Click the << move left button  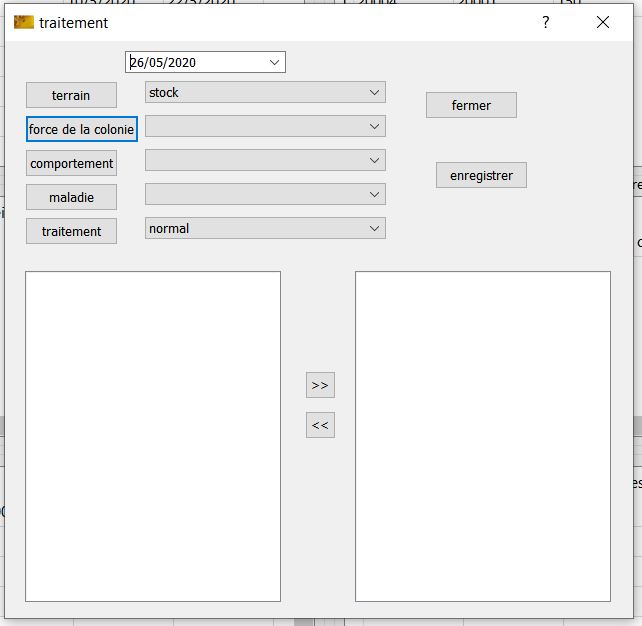[320, 425]
